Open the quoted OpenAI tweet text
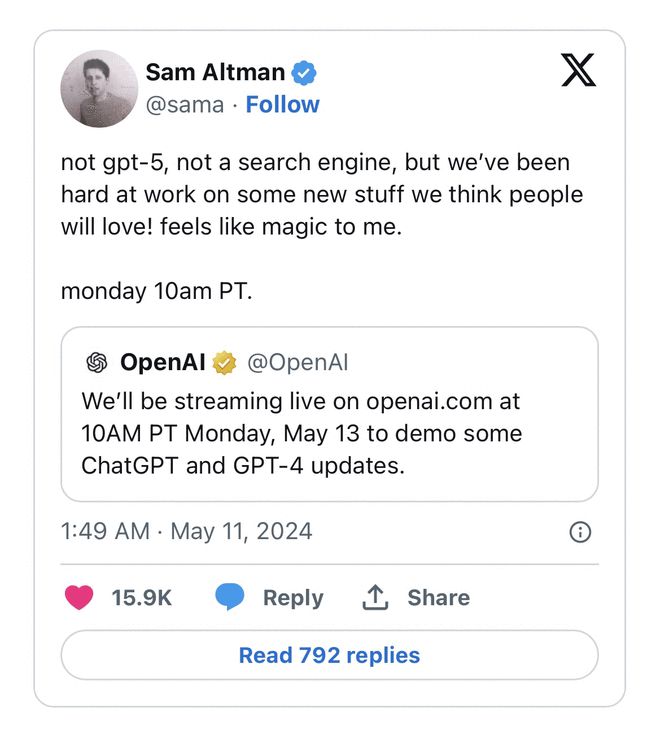 pyautogui.click(x=301, y=433)
